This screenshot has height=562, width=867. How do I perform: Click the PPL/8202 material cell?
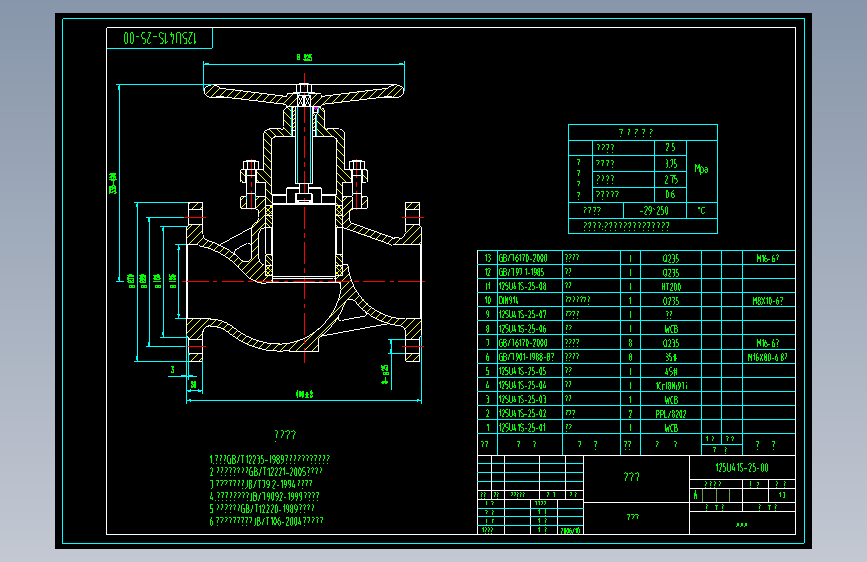click(x=671, y=413)
